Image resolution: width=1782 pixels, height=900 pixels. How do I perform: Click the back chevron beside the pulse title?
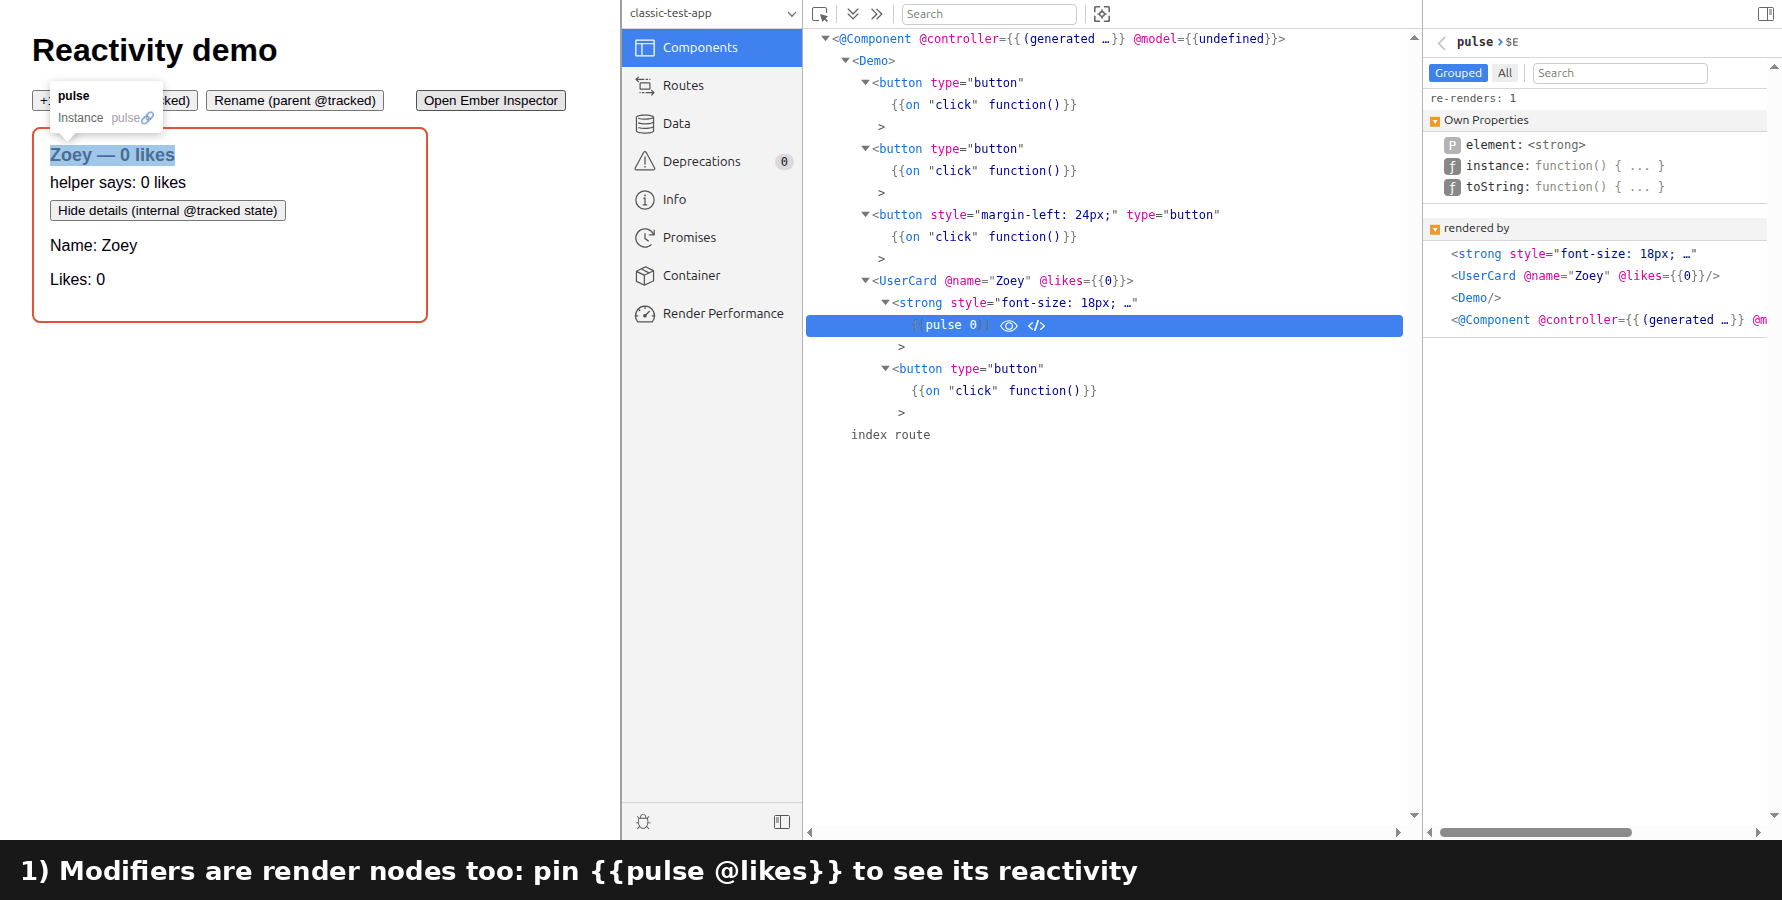point(1441,43)
